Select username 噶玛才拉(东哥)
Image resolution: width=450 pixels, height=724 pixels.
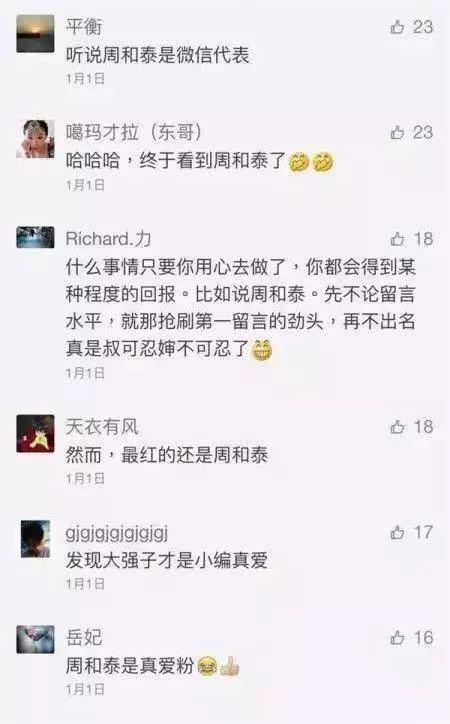[134, 133]
